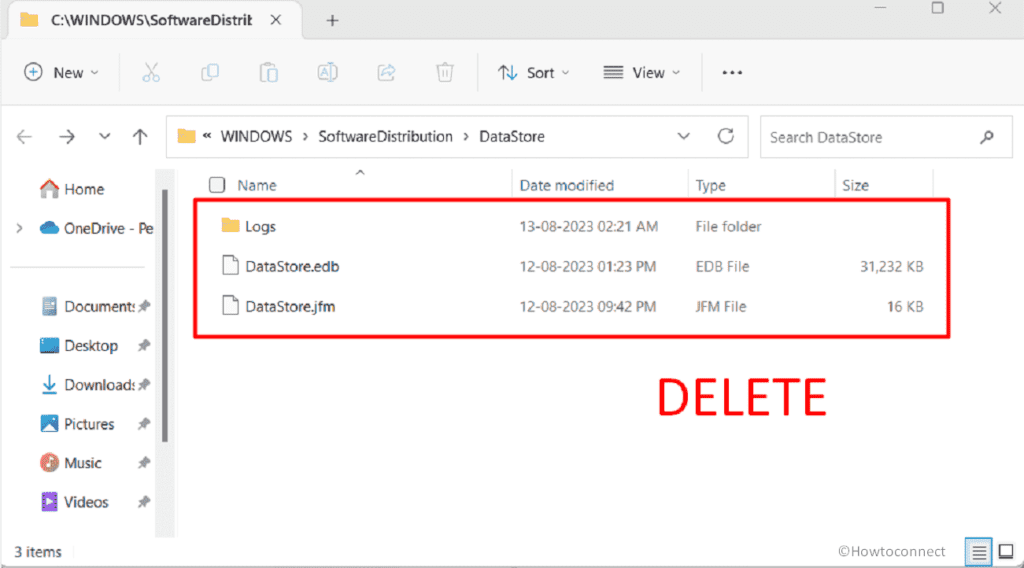Click the navigation pane scrollbar
The height and width of the screenshot is (568, 1024).
pos(165,316)
